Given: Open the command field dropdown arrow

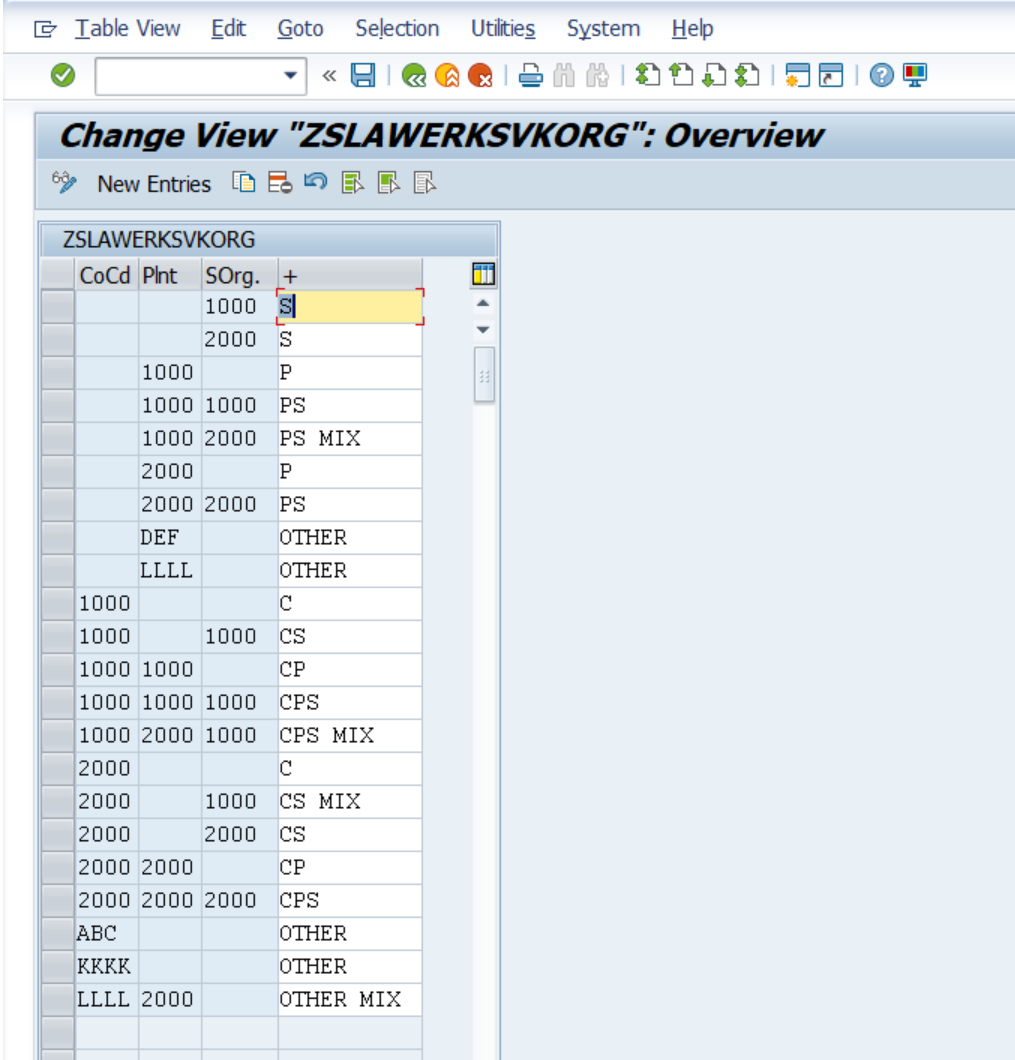Looking at the screenshot, I should [x=291, y=76].
